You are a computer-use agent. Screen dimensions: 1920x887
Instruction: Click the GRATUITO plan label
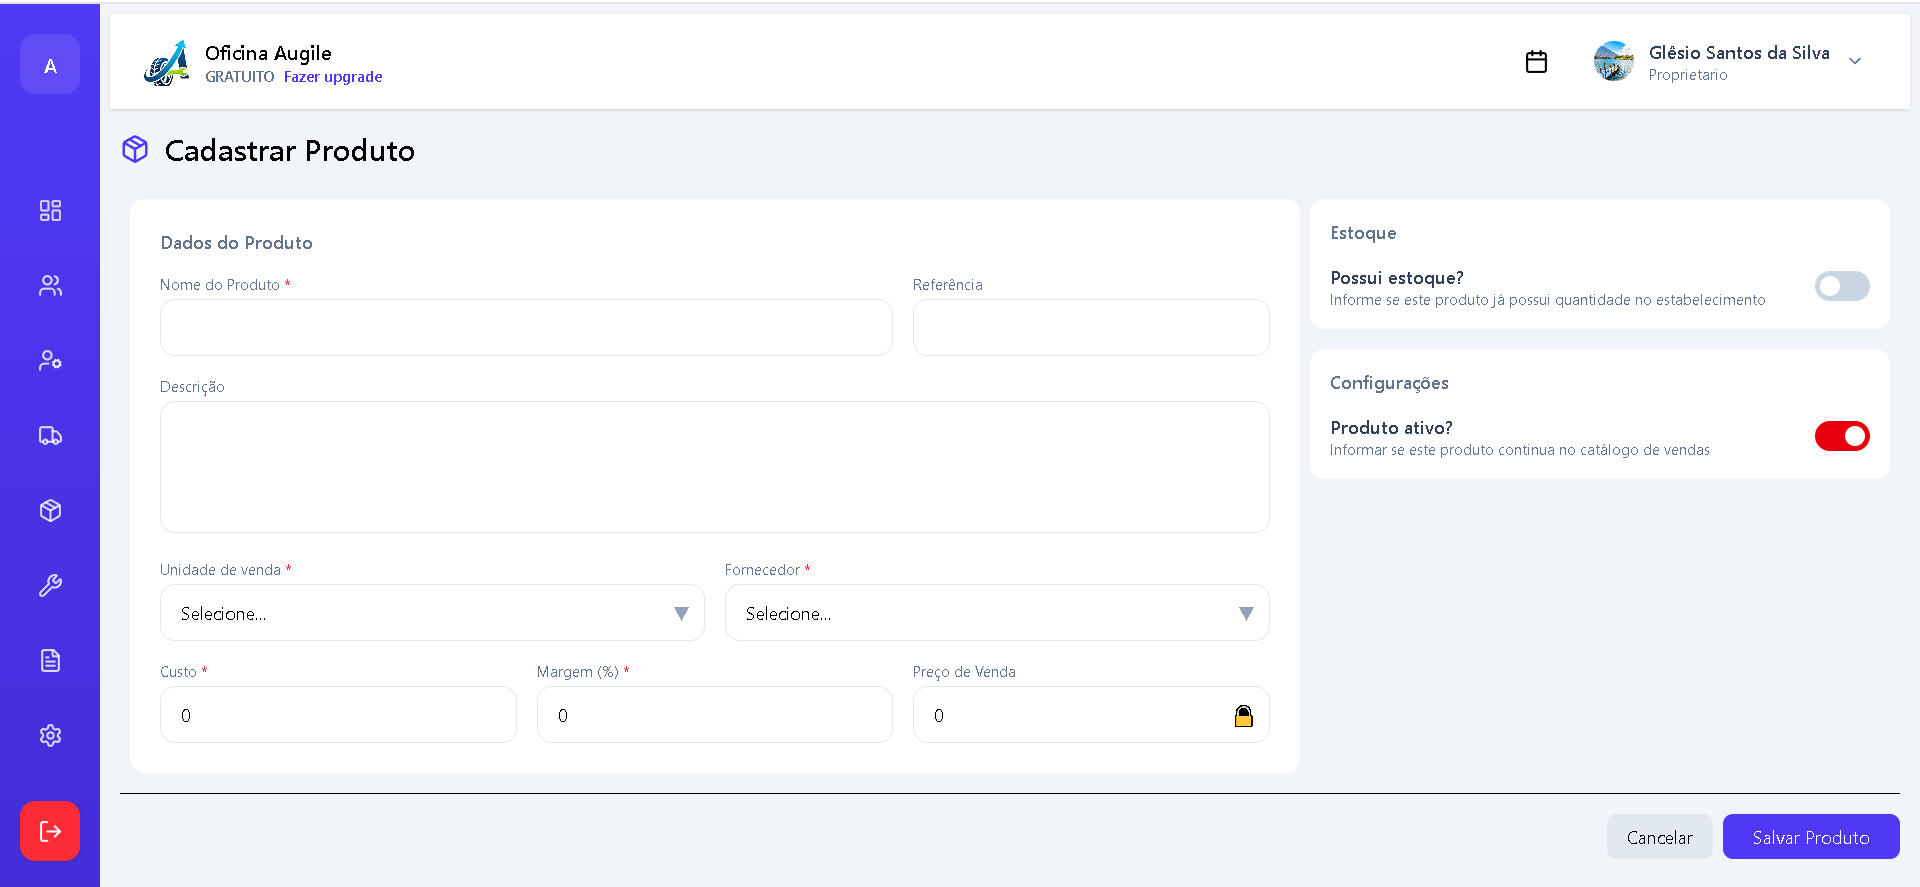(240, 77)
